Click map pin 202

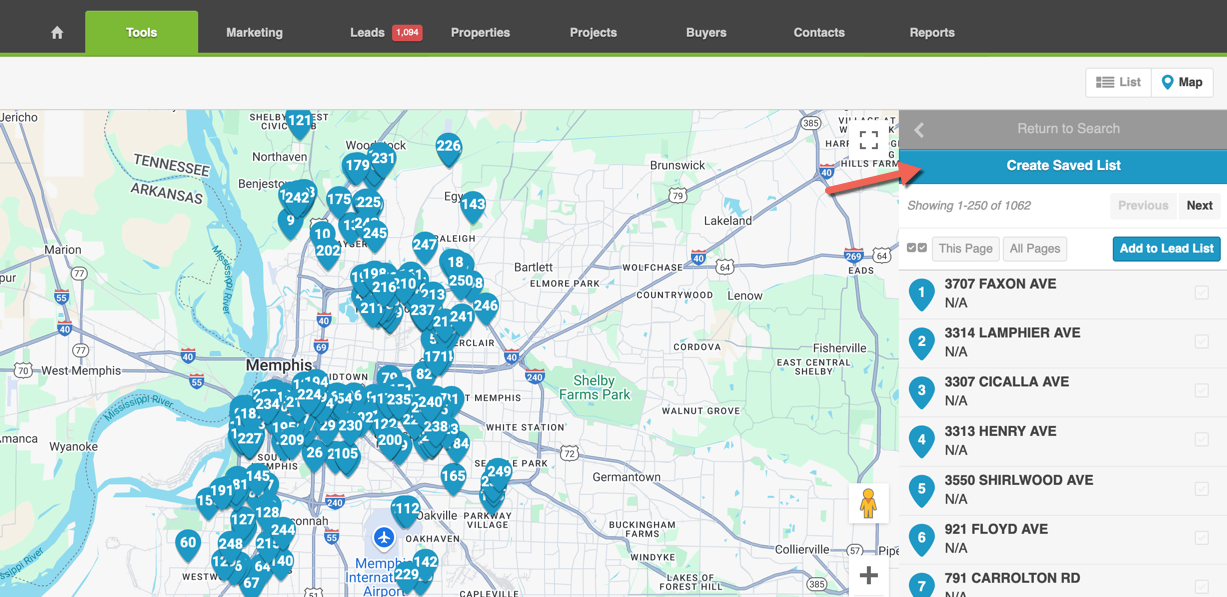(x=328, y=252)
